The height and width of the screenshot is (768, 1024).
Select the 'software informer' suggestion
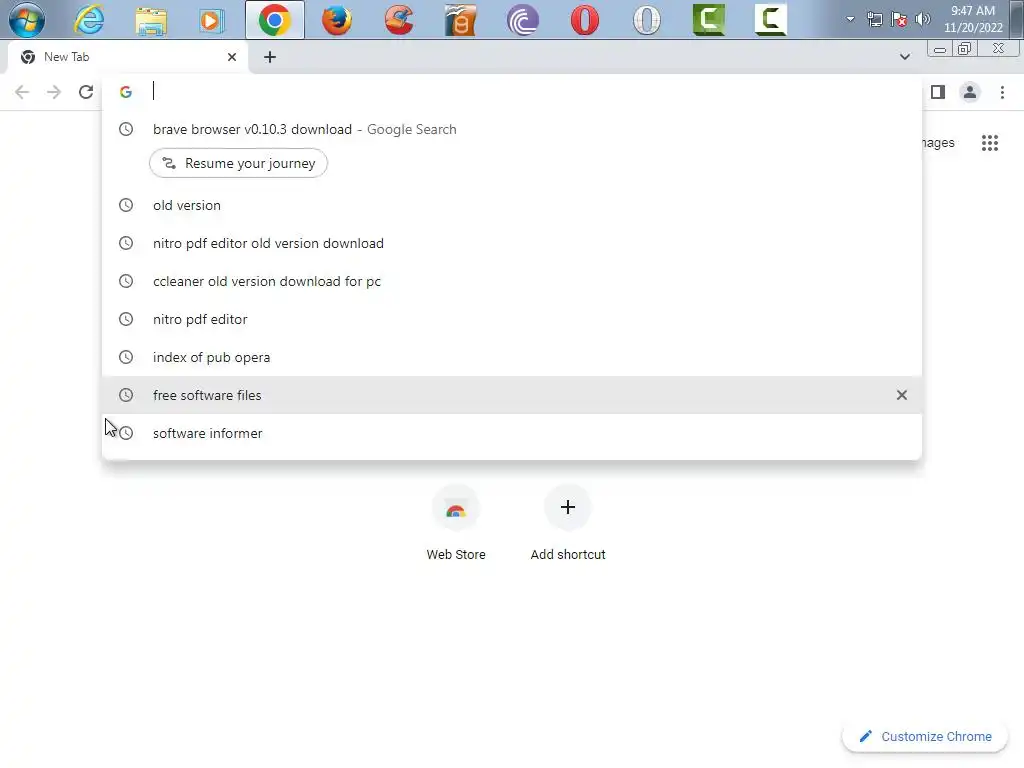(512, 433)
